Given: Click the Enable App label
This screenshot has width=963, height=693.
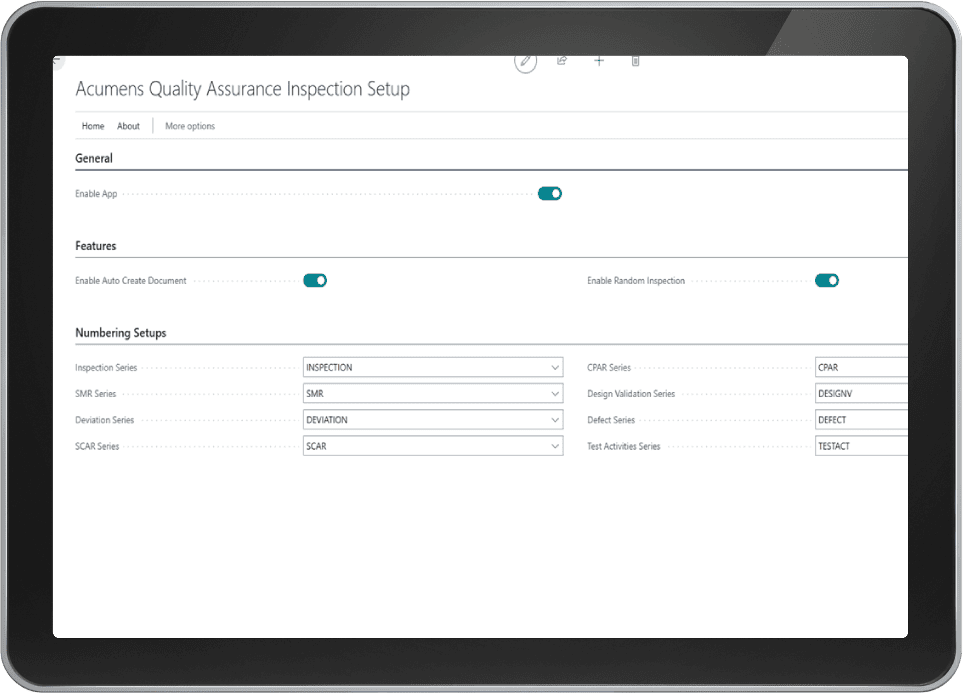Looking at the screenshot, I should click(x=96, y=194).
